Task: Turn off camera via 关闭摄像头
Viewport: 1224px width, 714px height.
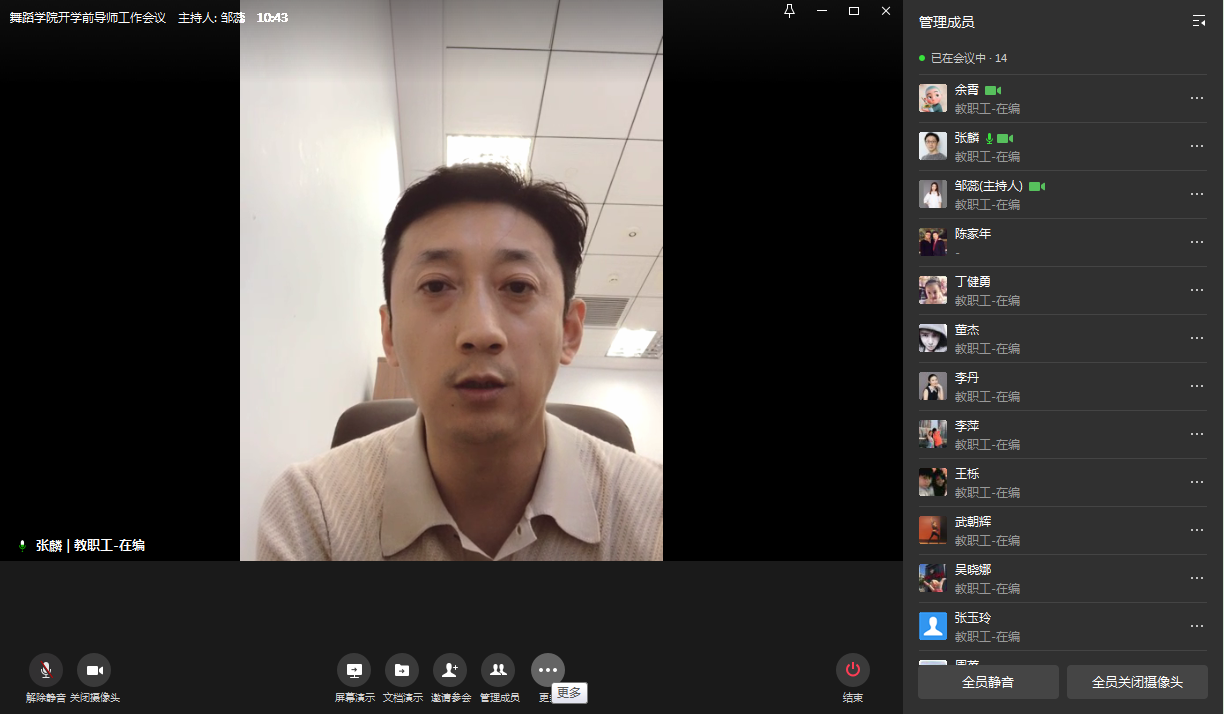Action: tap(94, 670)
